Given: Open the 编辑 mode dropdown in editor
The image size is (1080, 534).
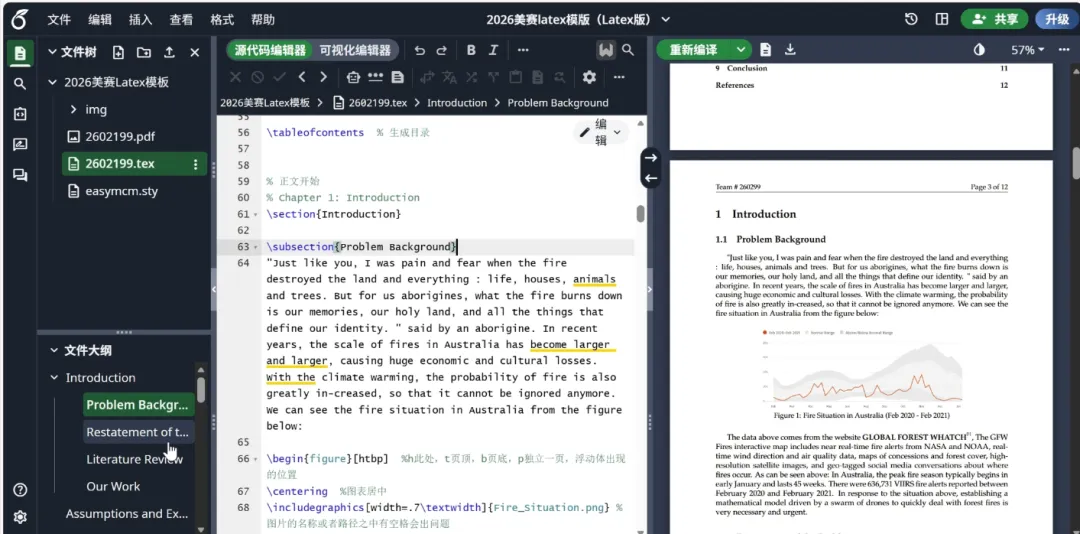Looking at the screenshot, I should pos(601,132).
